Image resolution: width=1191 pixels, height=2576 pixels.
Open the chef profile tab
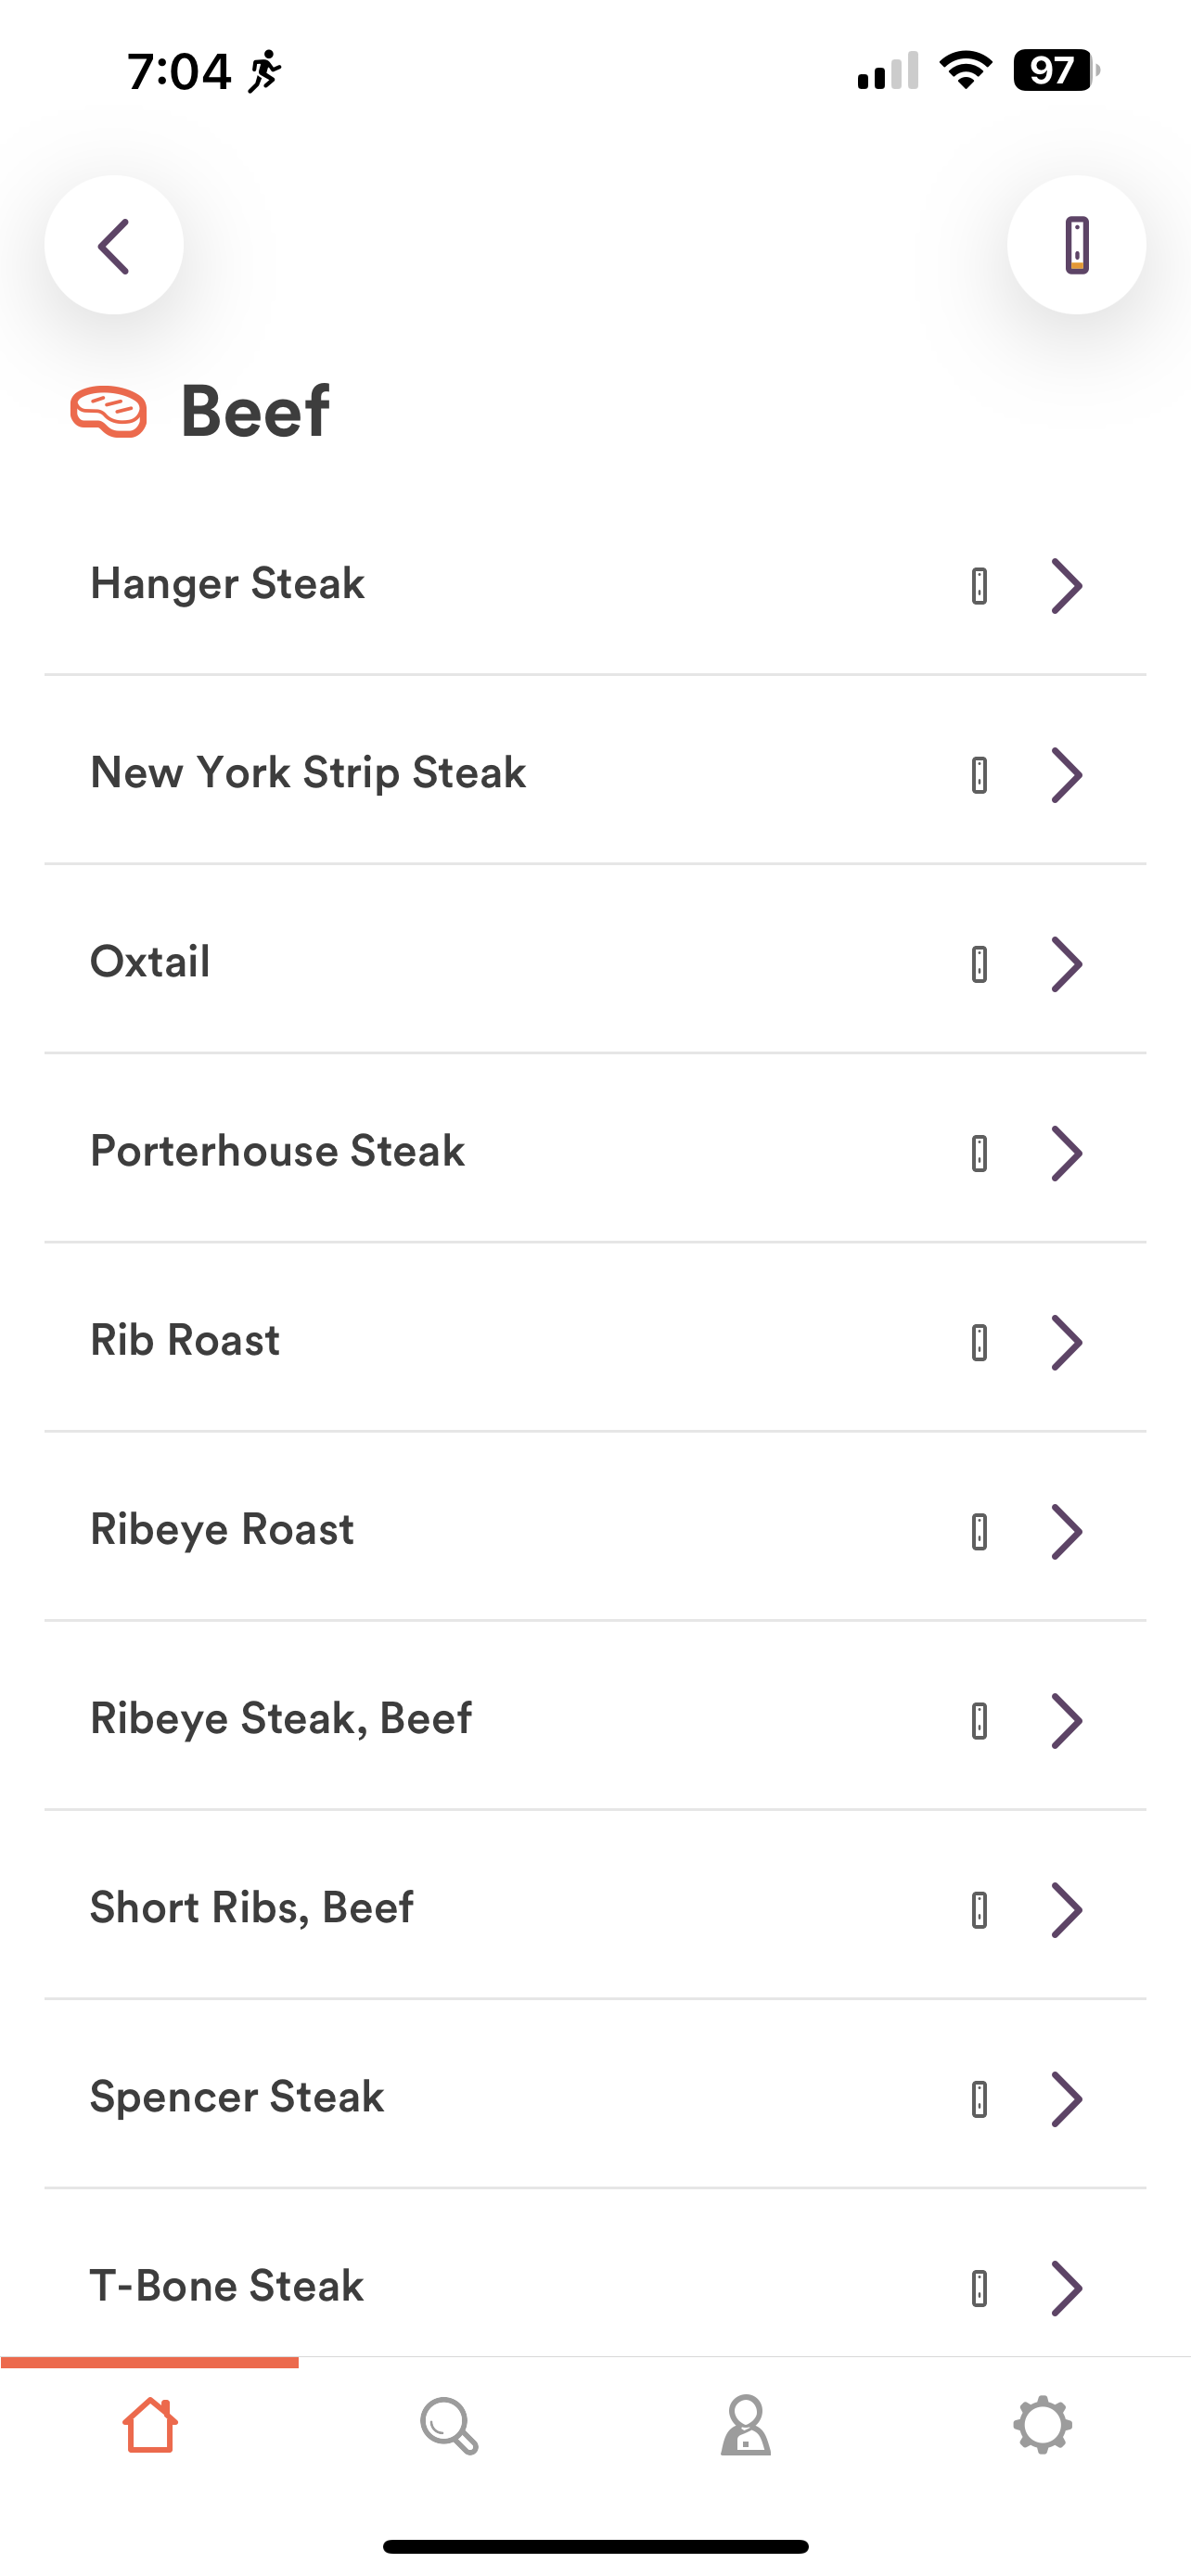745,2425
